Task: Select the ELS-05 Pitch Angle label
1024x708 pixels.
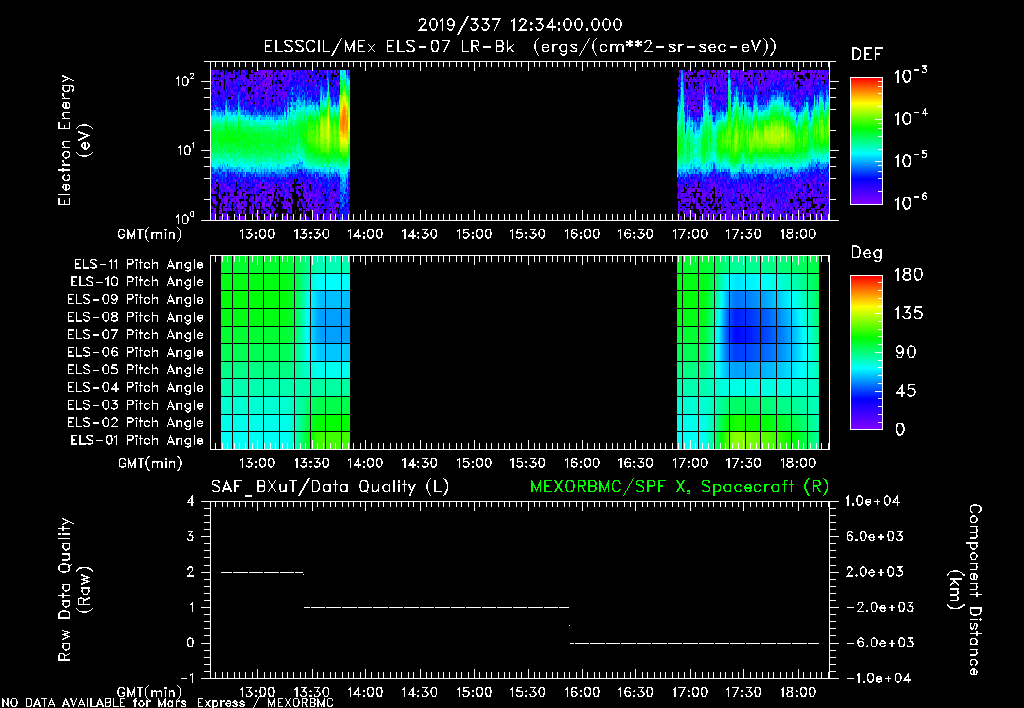Action: coord(136,370)
